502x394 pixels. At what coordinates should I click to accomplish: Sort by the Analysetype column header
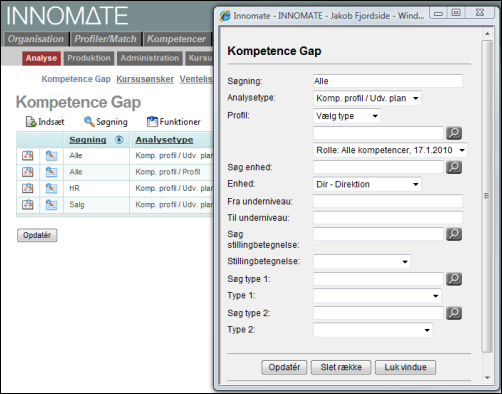(x=164, y=140)
